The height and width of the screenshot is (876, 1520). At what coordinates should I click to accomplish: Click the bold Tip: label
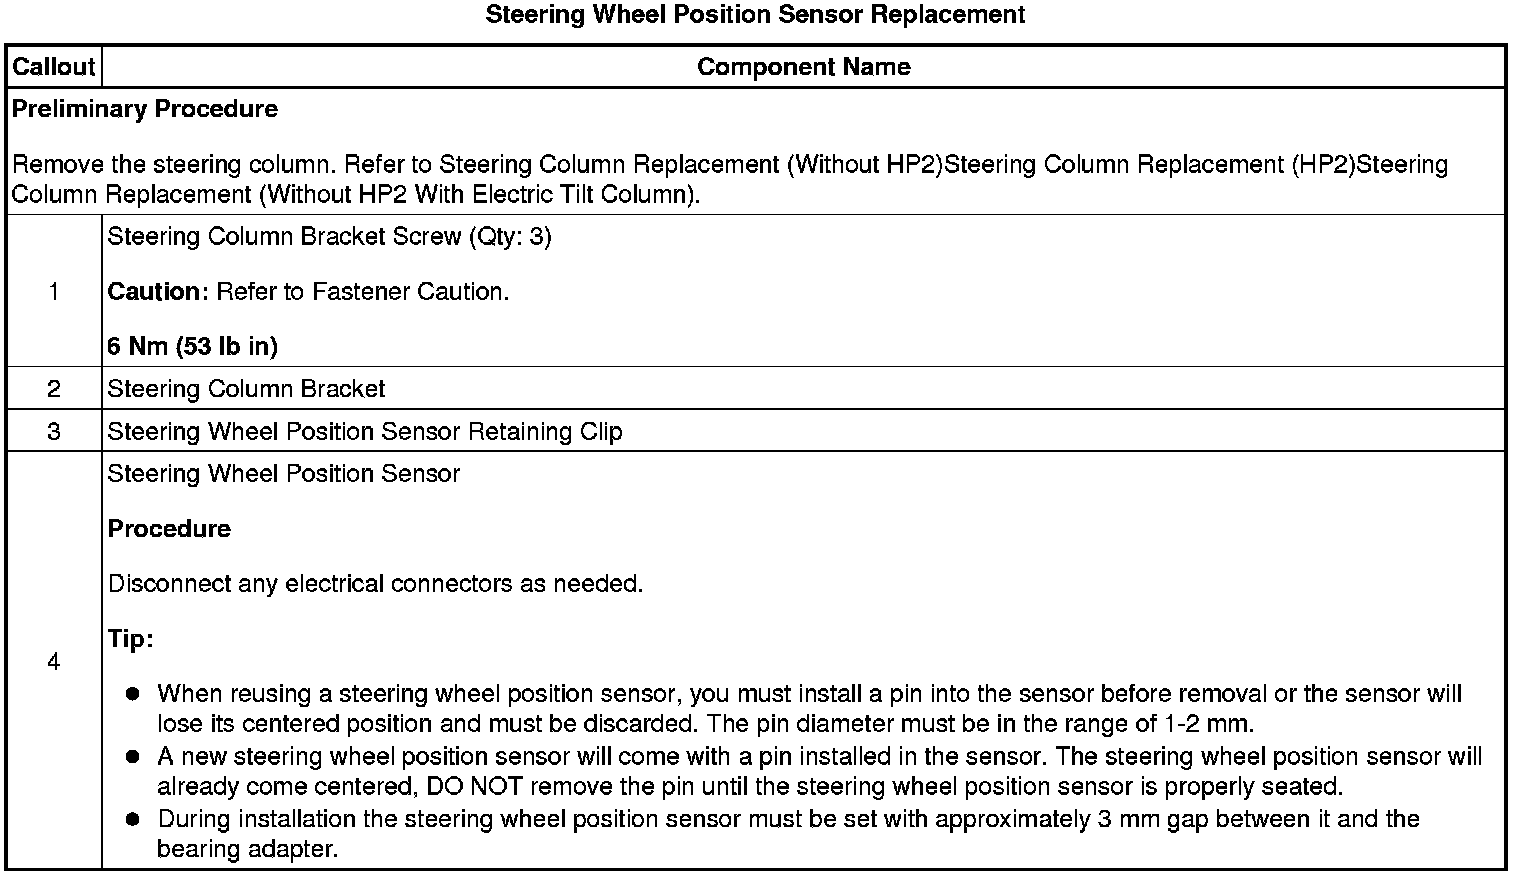130,639
